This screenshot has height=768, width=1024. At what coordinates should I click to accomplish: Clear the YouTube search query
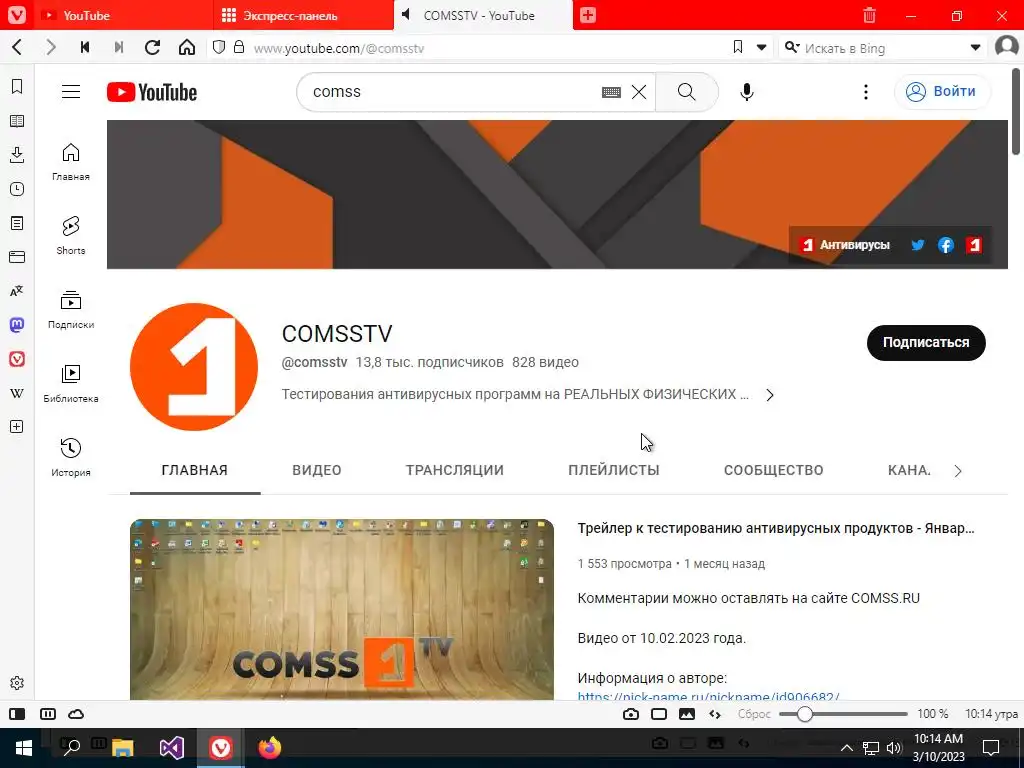[639, 92]
